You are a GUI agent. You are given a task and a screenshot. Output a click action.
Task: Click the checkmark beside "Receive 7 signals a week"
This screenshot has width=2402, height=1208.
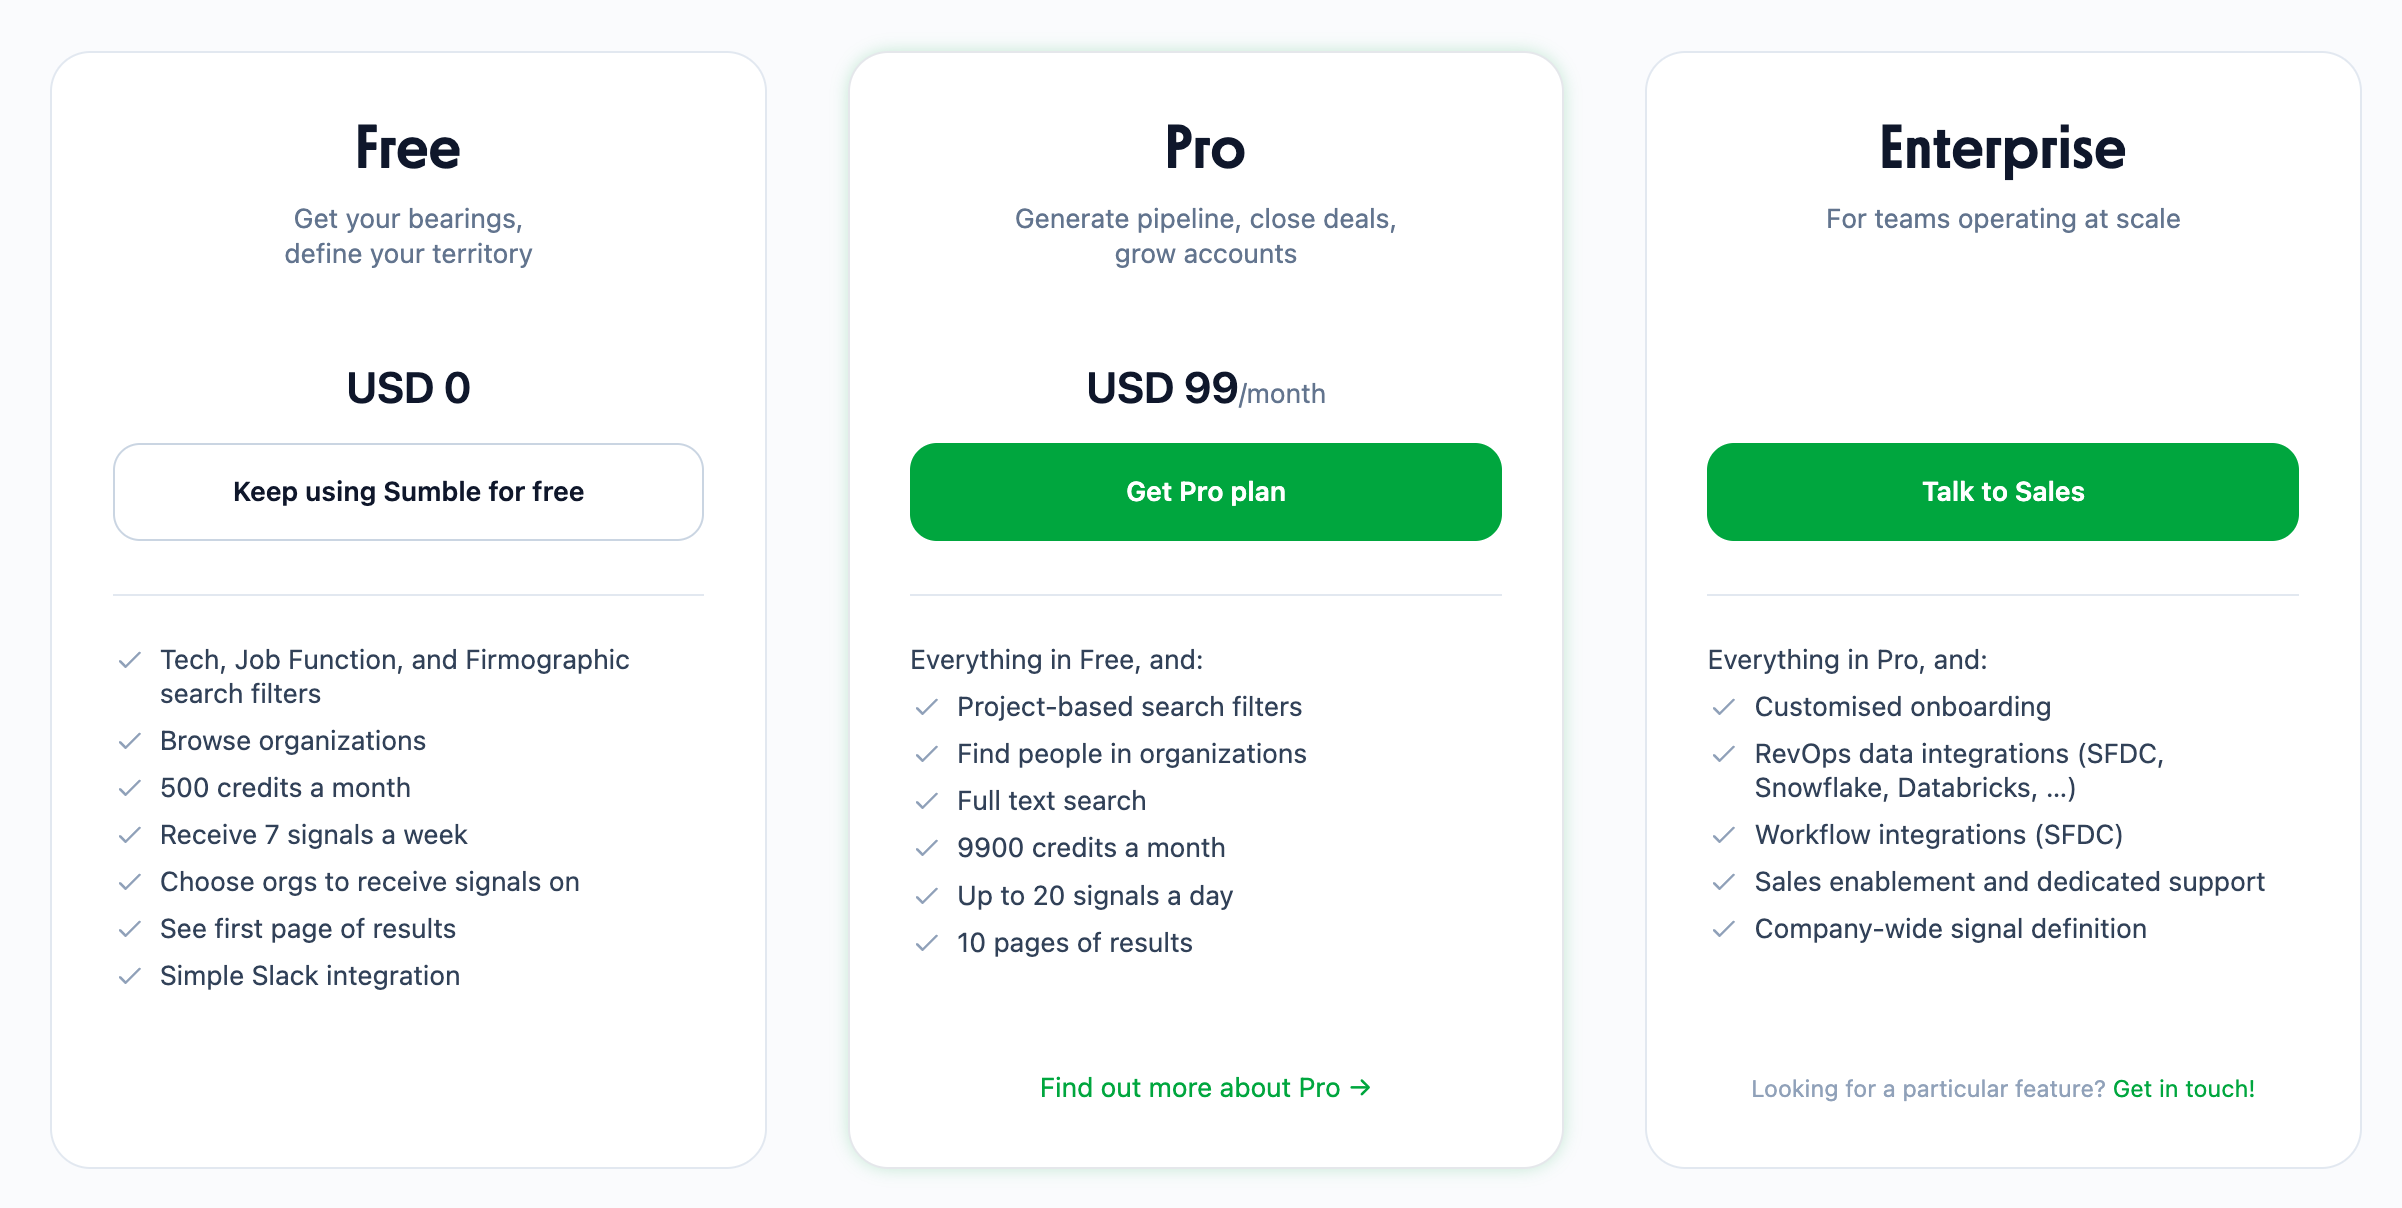coord(131,835)
